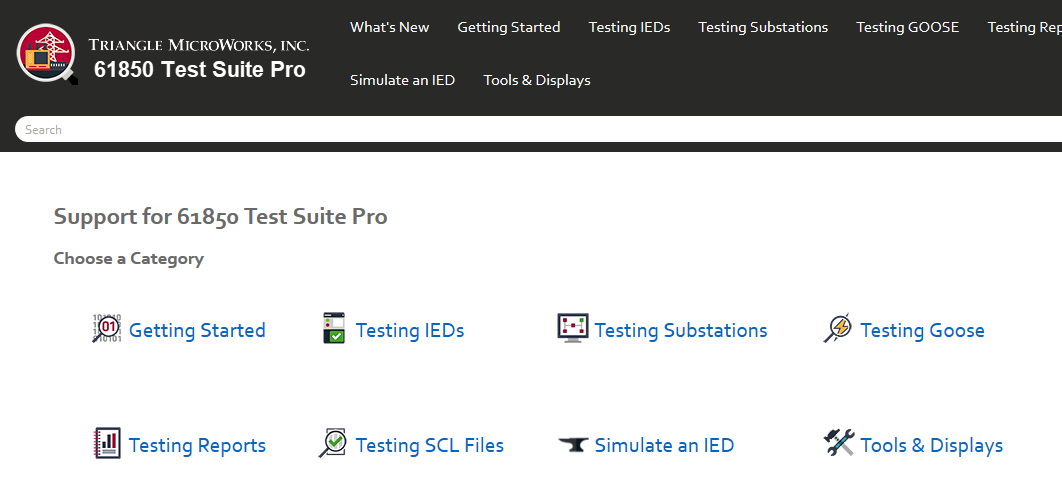The image size is (1062, 490).
Task: Follow the Testing SCL Files link
Action: [429, 446]
